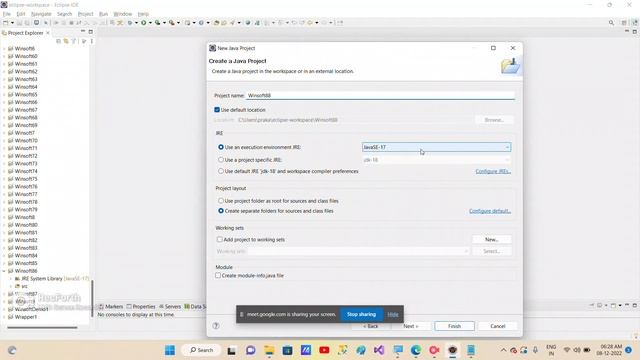
Task: Click the Project Explorer vertical scrollbar
Action: [93, 298]
